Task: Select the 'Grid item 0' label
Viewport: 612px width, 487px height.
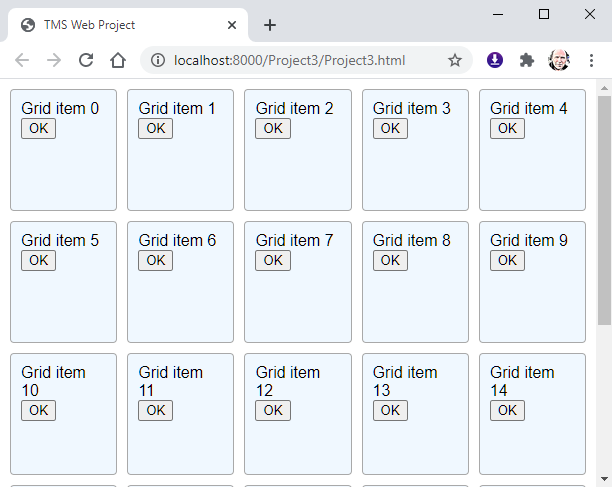Action: (60, 108)
